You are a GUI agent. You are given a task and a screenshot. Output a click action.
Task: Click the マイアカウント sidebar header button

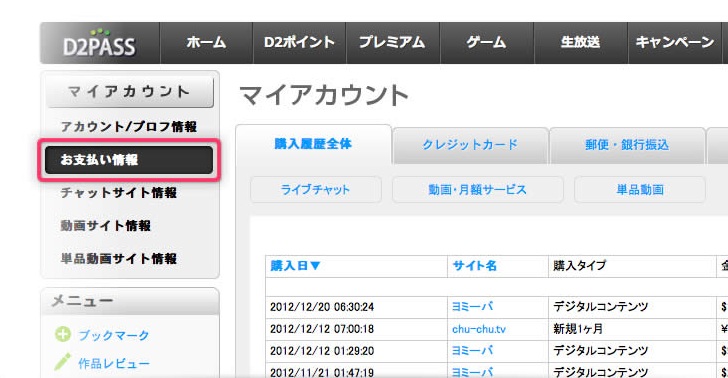pos(130,92)
